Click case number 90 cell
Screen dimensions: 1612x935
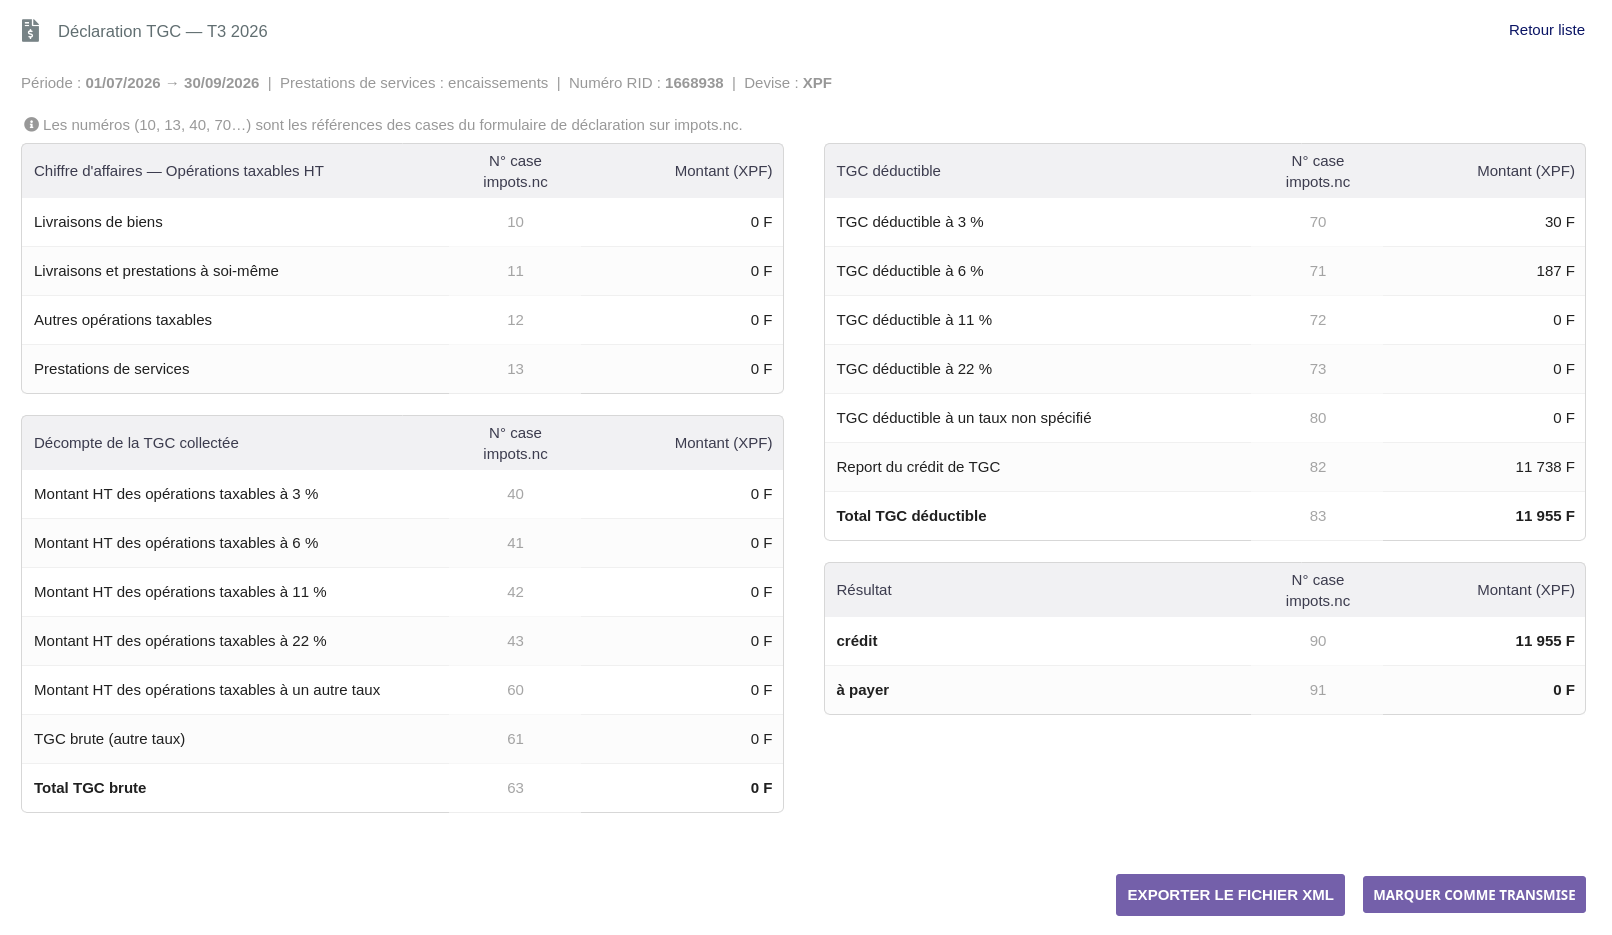tap(1318, 641)
